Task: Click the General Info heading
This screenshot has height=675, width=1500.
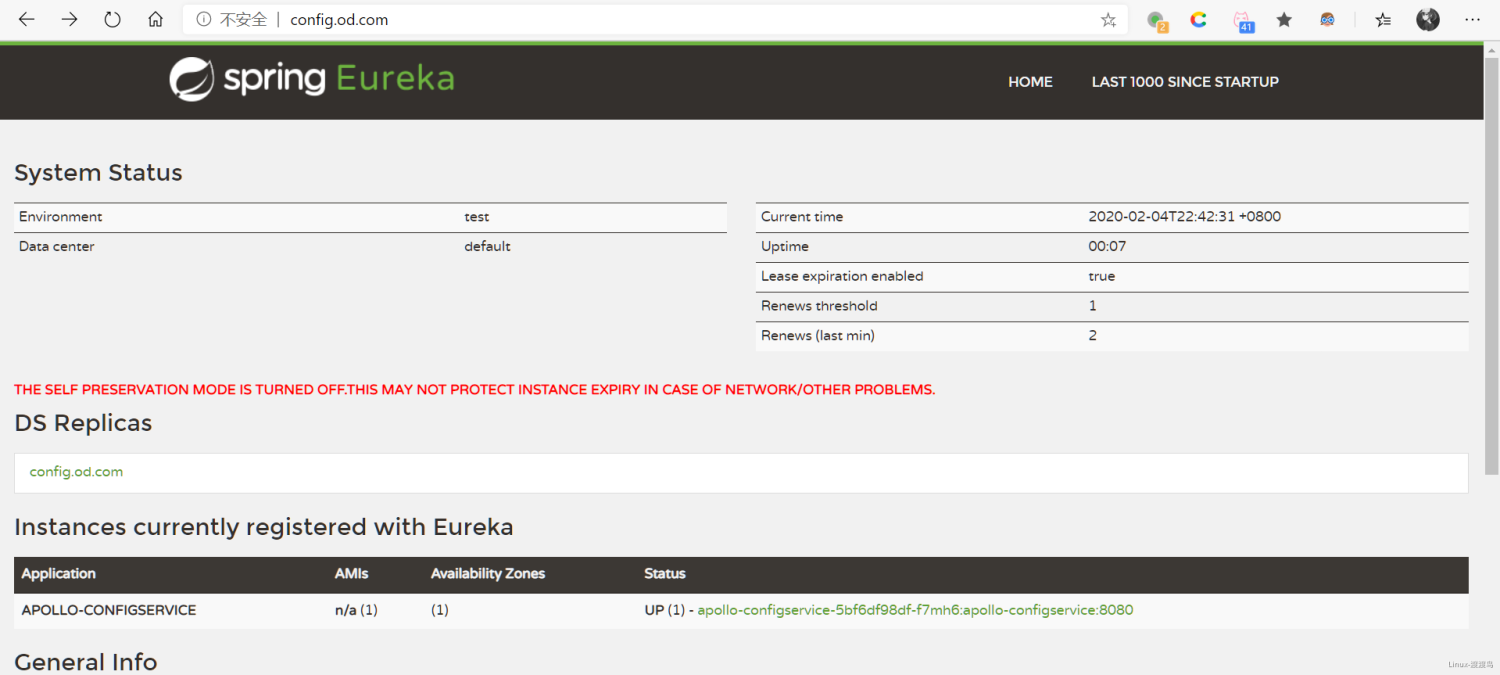Action: (86, 662)
